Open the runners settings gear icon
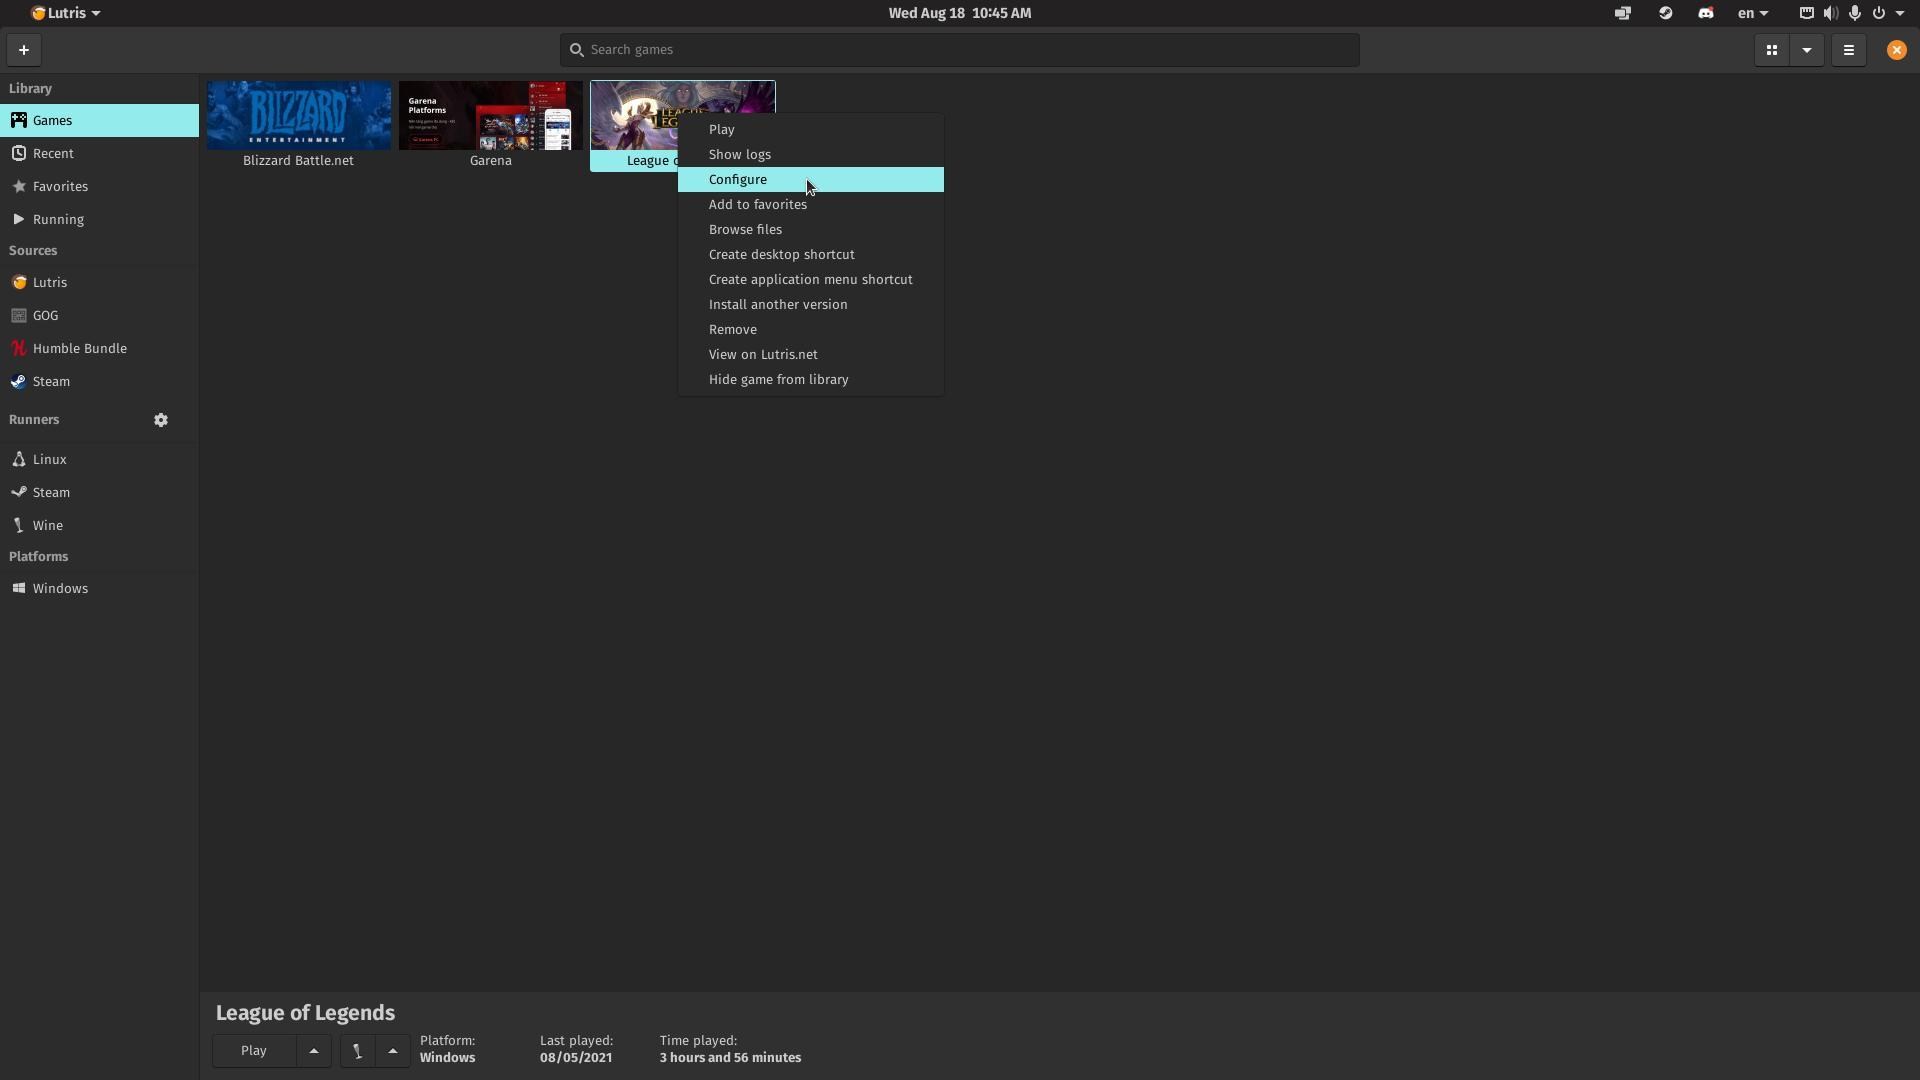1920x1080 pixels. click(161, 420)
